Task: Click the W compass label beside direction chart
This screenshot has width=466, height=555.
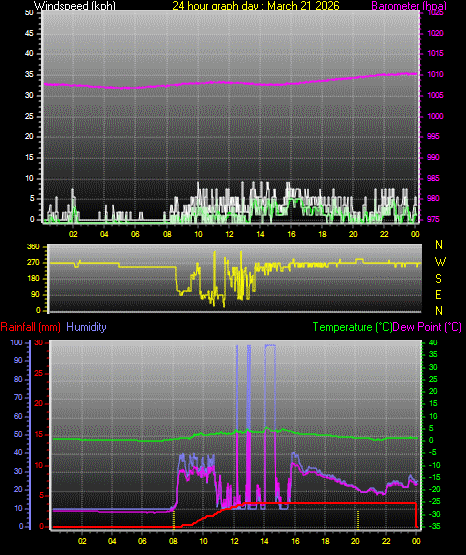Action: coord(440,262)
